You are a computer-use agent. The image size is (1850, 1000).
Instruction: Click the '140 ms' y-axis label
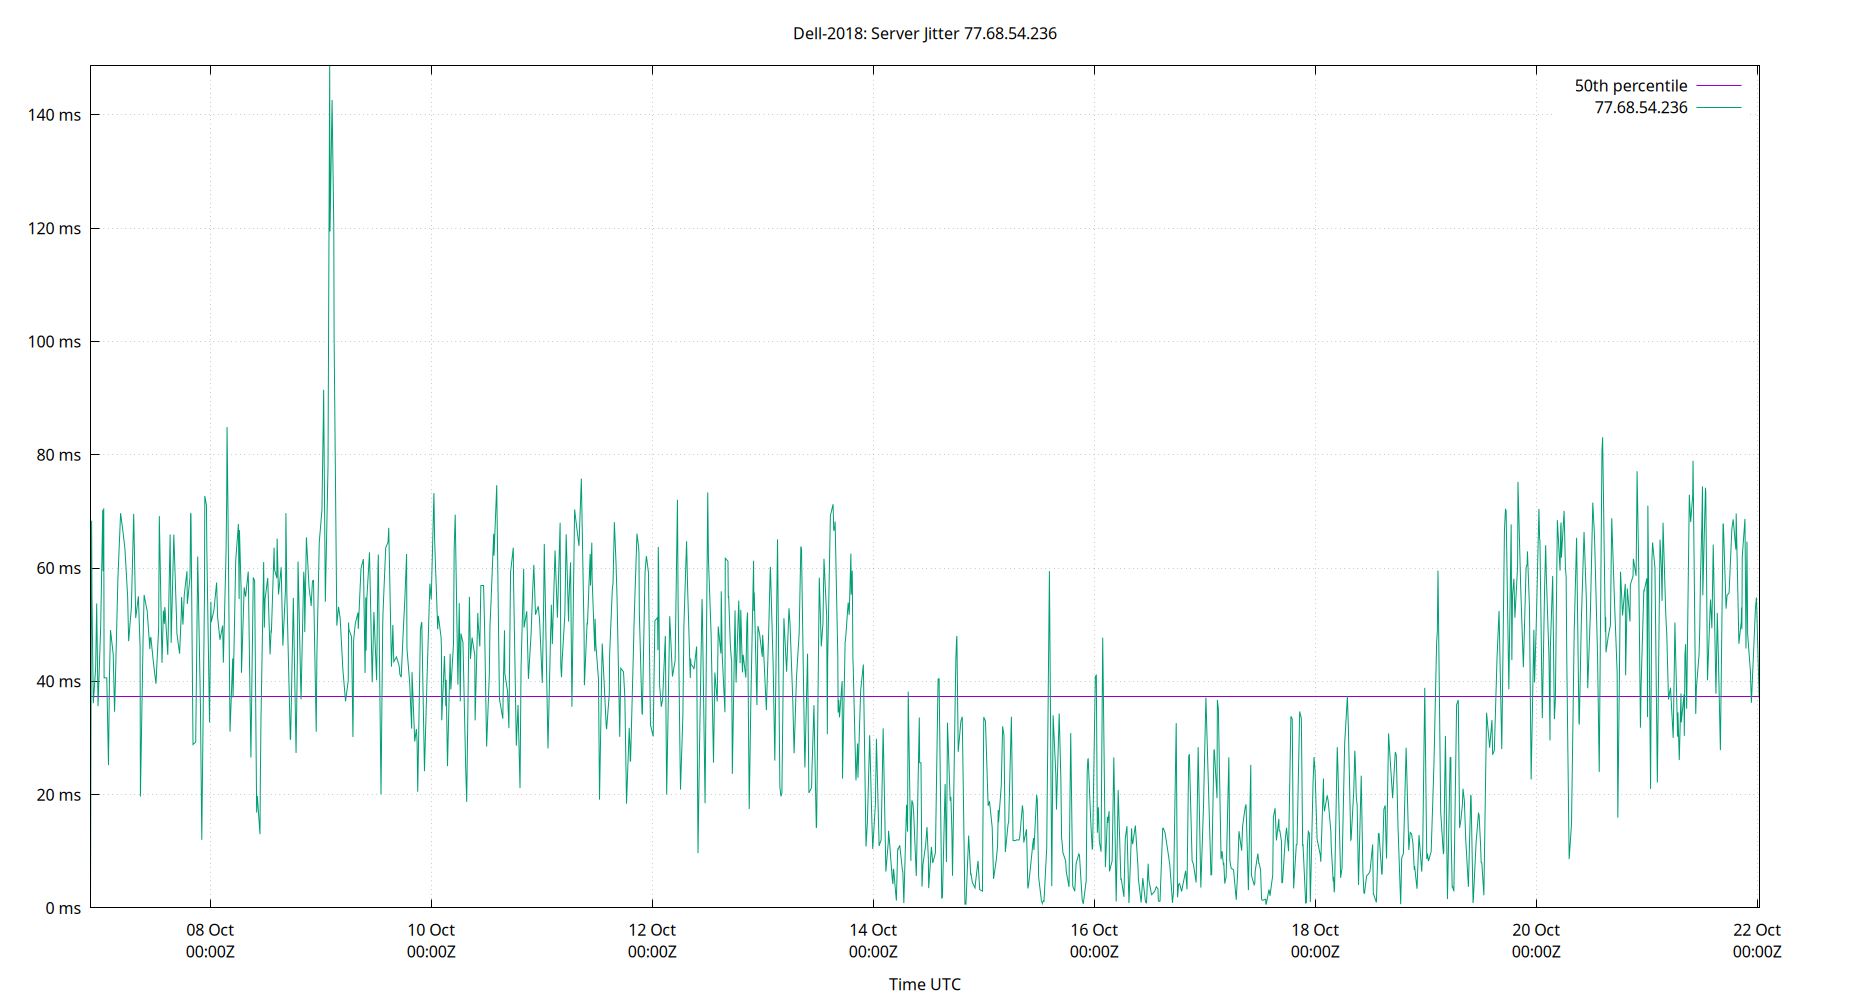[x=54, y=115]
